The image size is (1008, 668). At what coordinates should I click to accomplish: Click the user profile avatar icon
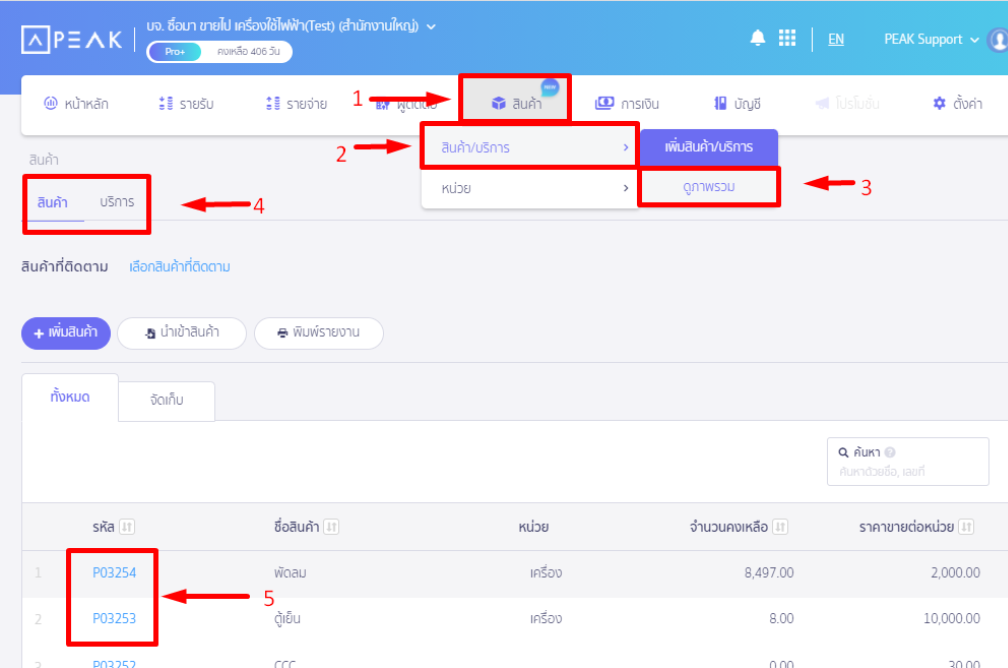coord(998,40)
